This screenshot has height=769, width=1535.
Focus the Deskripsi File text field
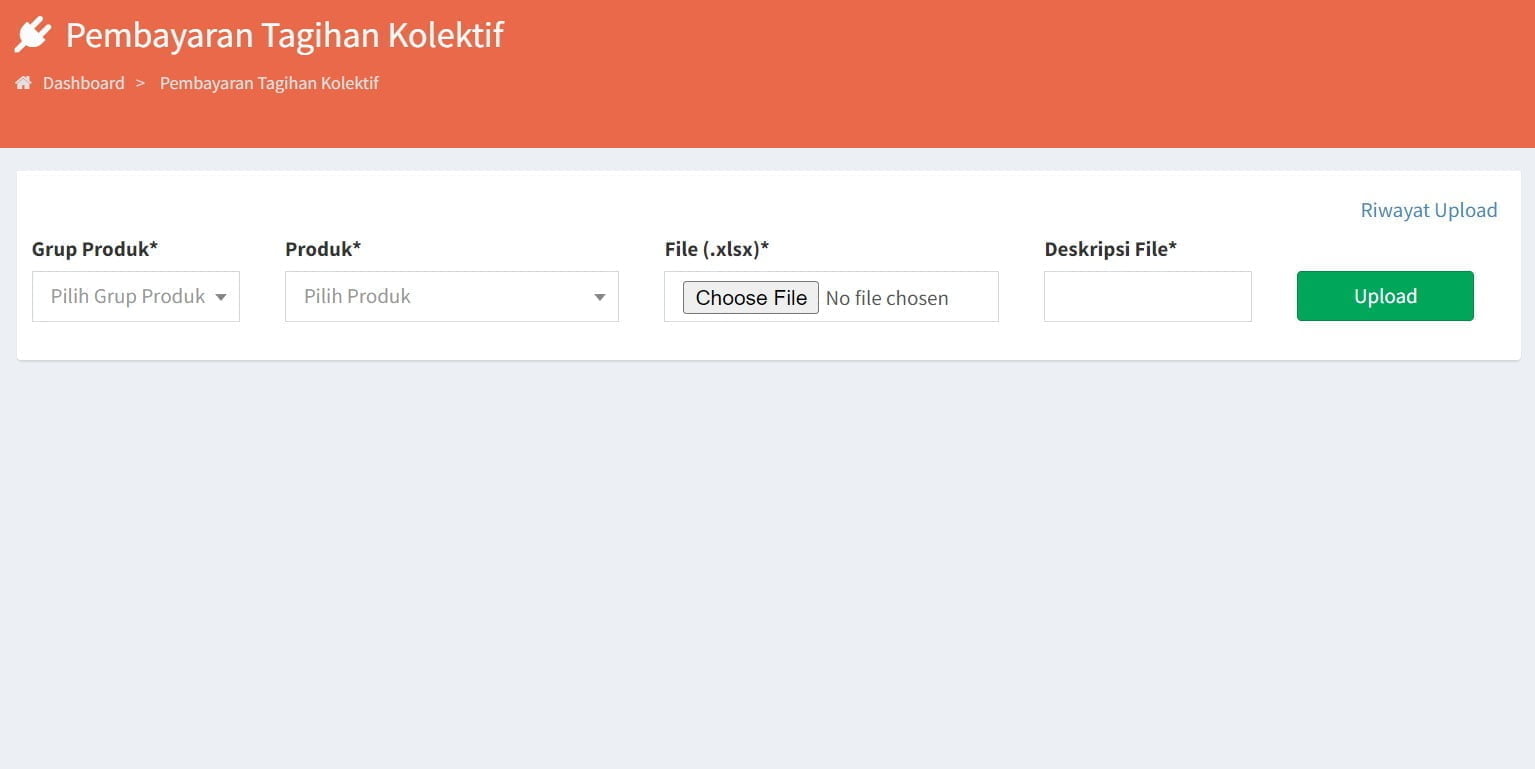(x=1147, y=297)
